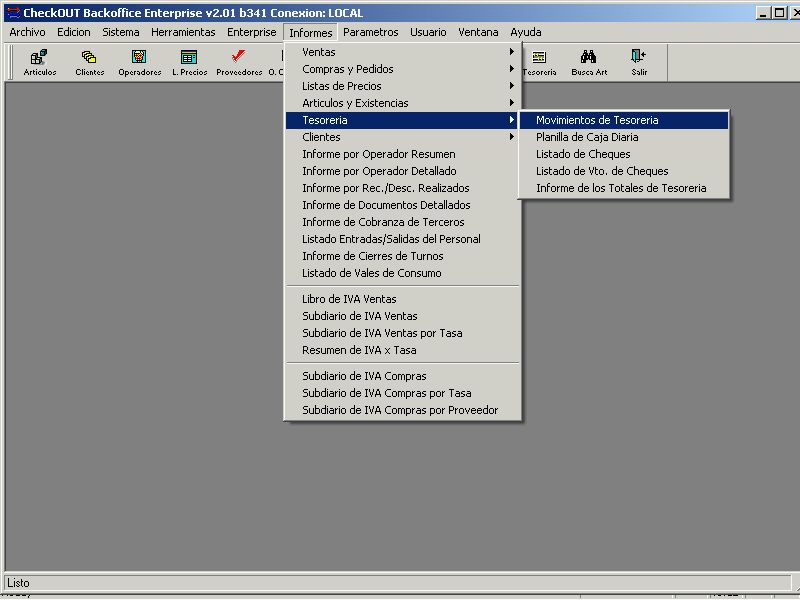The width and height of the screenshot is (800, 600).
Task: Close the open Informes menu
Action: tap(310, 33)
